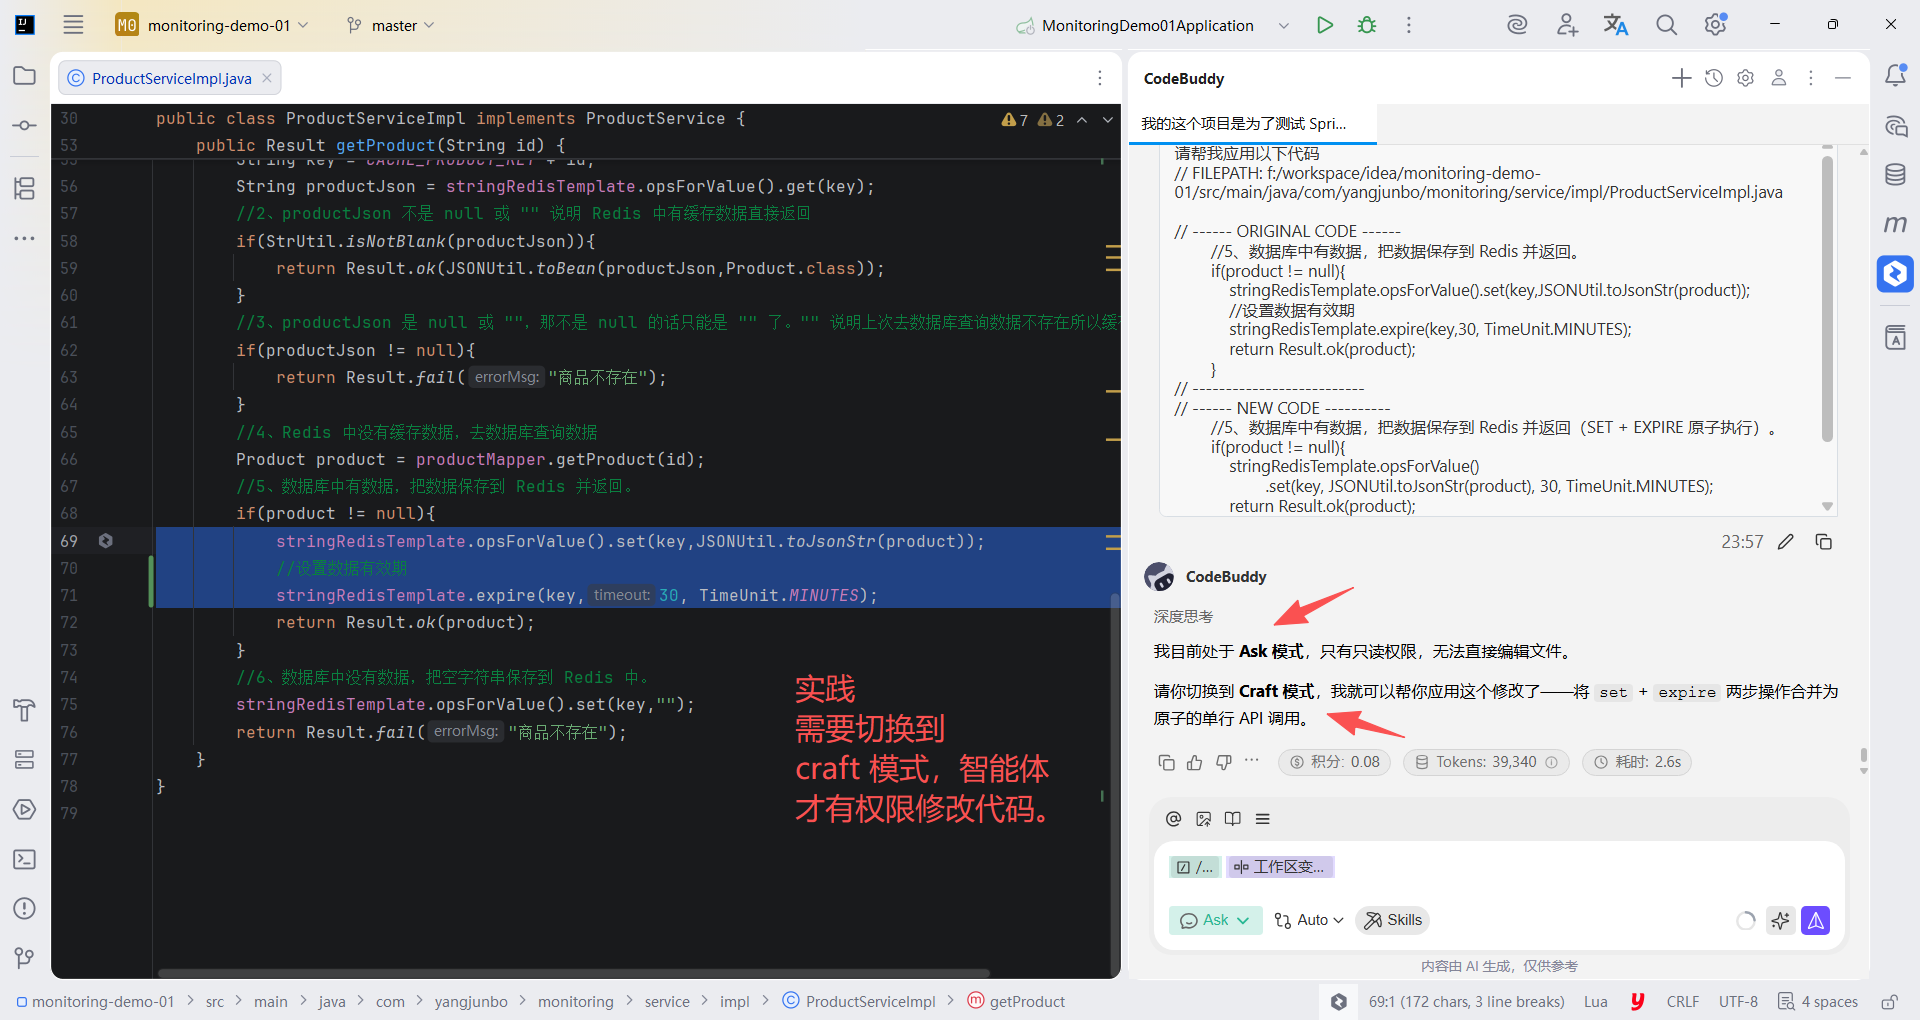This screenshot has height=1020, width=1920.
Task: Open the Structure tool window
Action: (24, 188)
